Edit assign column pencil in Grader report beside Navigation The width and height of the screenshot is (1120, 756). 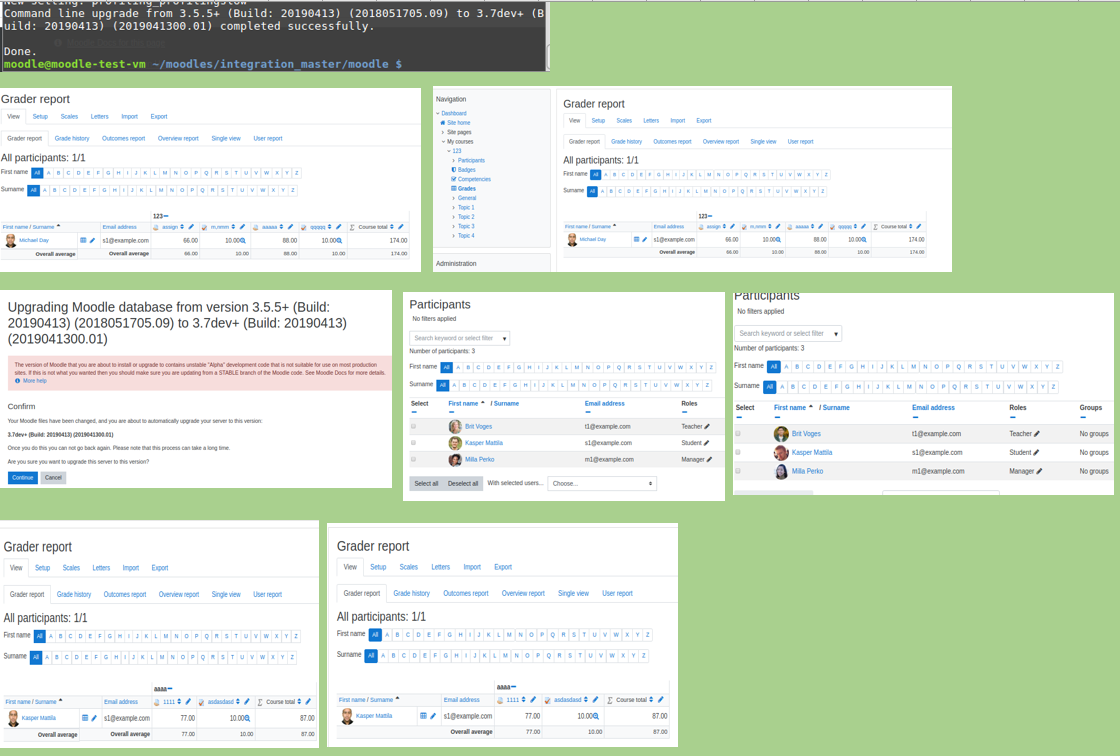pos(732,227)
